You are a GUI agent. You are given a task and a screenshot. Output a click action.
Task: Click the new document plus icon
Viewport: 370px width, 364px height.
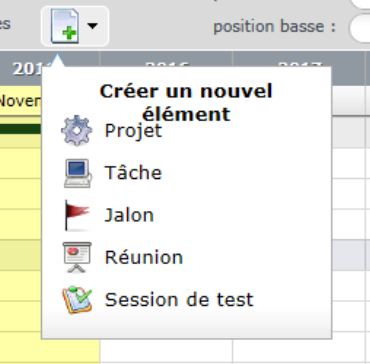tap(65, 26)
